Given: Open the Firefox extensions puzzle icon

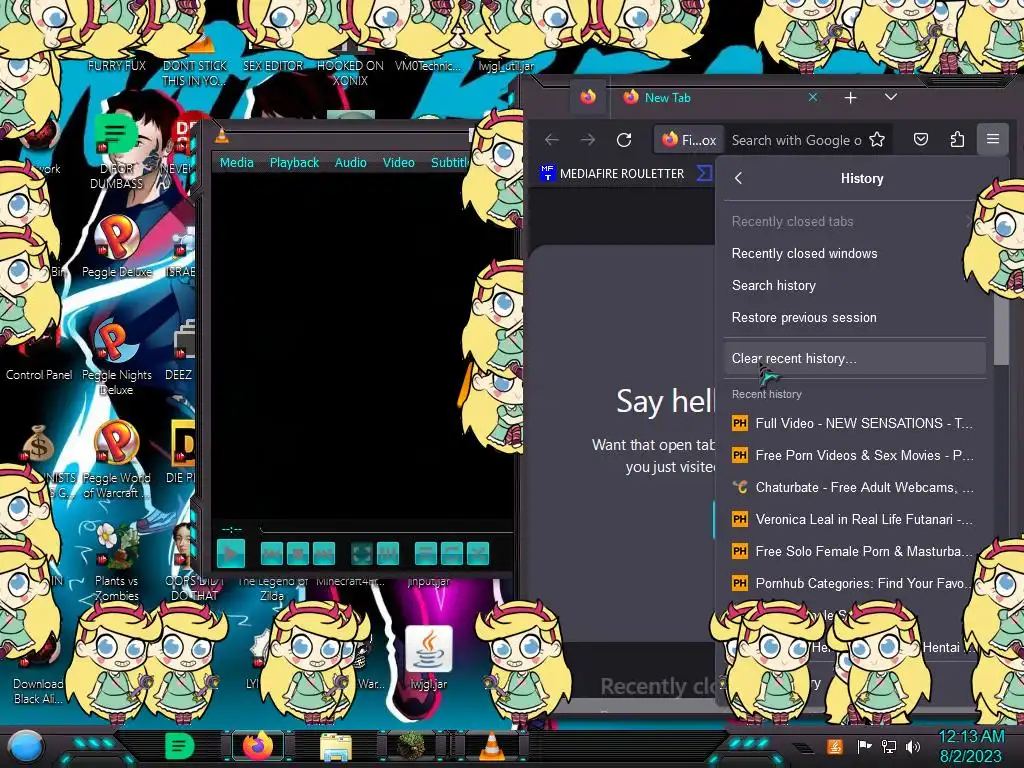Looking at the screenshot, I should 957,139.
